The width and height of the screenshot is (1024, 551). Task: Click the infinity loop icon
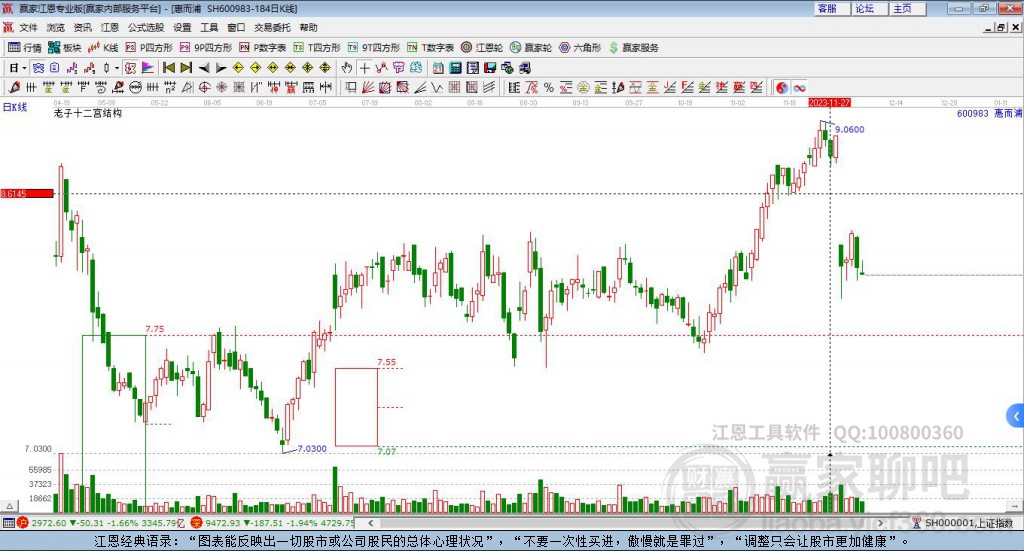pos(799,87)
